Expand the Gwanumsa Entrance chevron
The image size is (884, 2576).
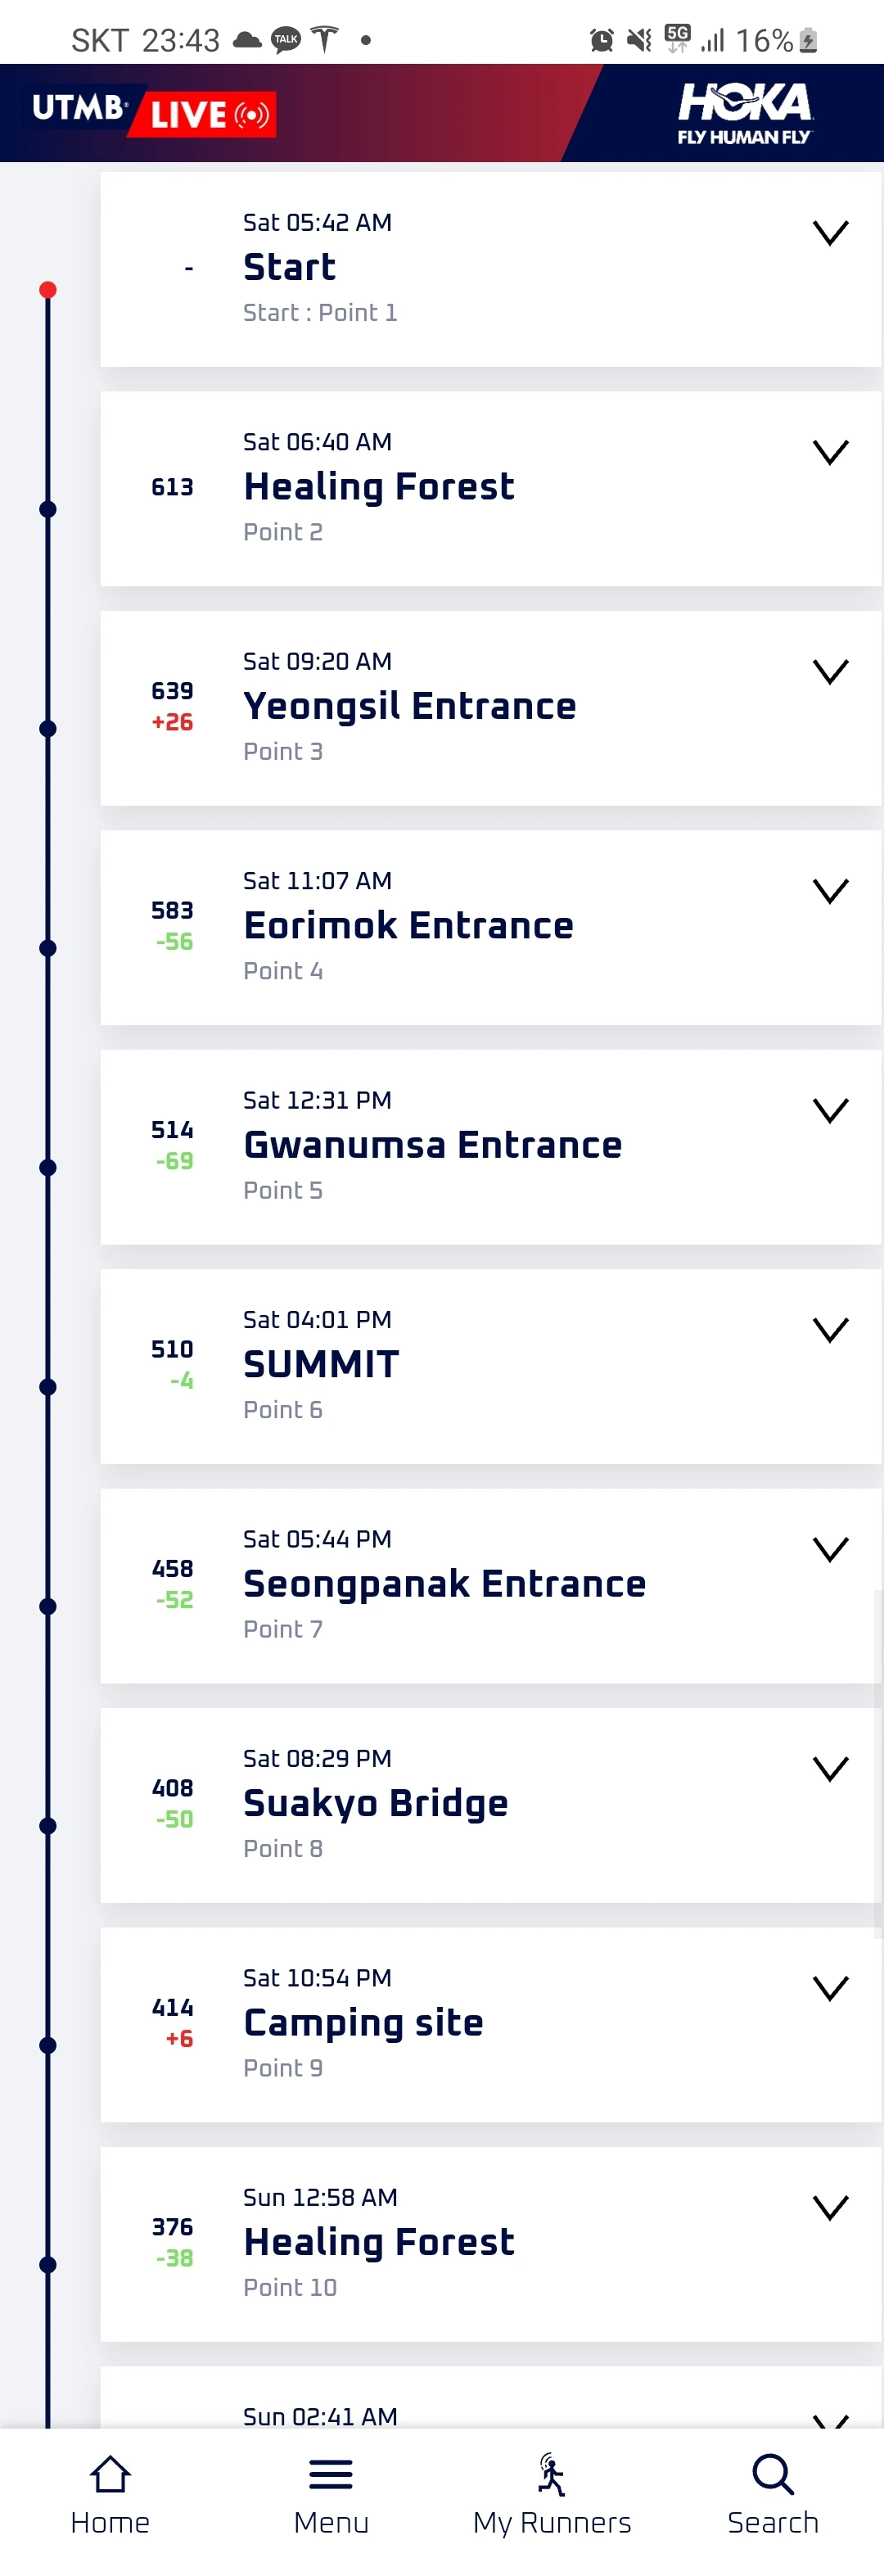[830, 1111]
